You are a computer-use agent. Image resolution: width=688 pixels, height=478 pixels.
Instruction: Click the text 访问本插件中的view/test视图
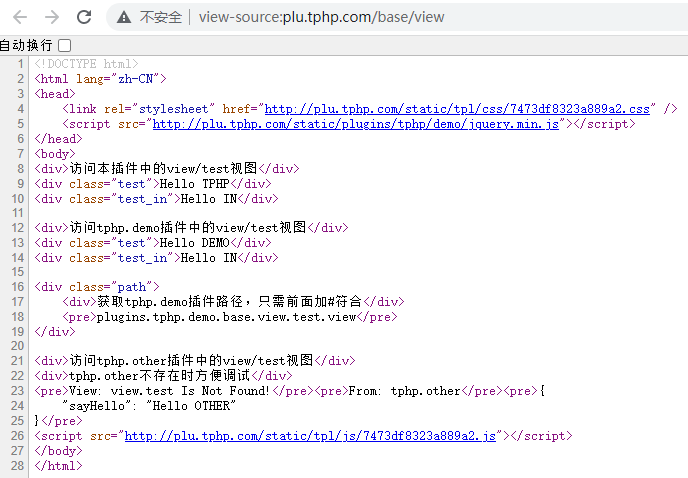click(x=163, y=169)
